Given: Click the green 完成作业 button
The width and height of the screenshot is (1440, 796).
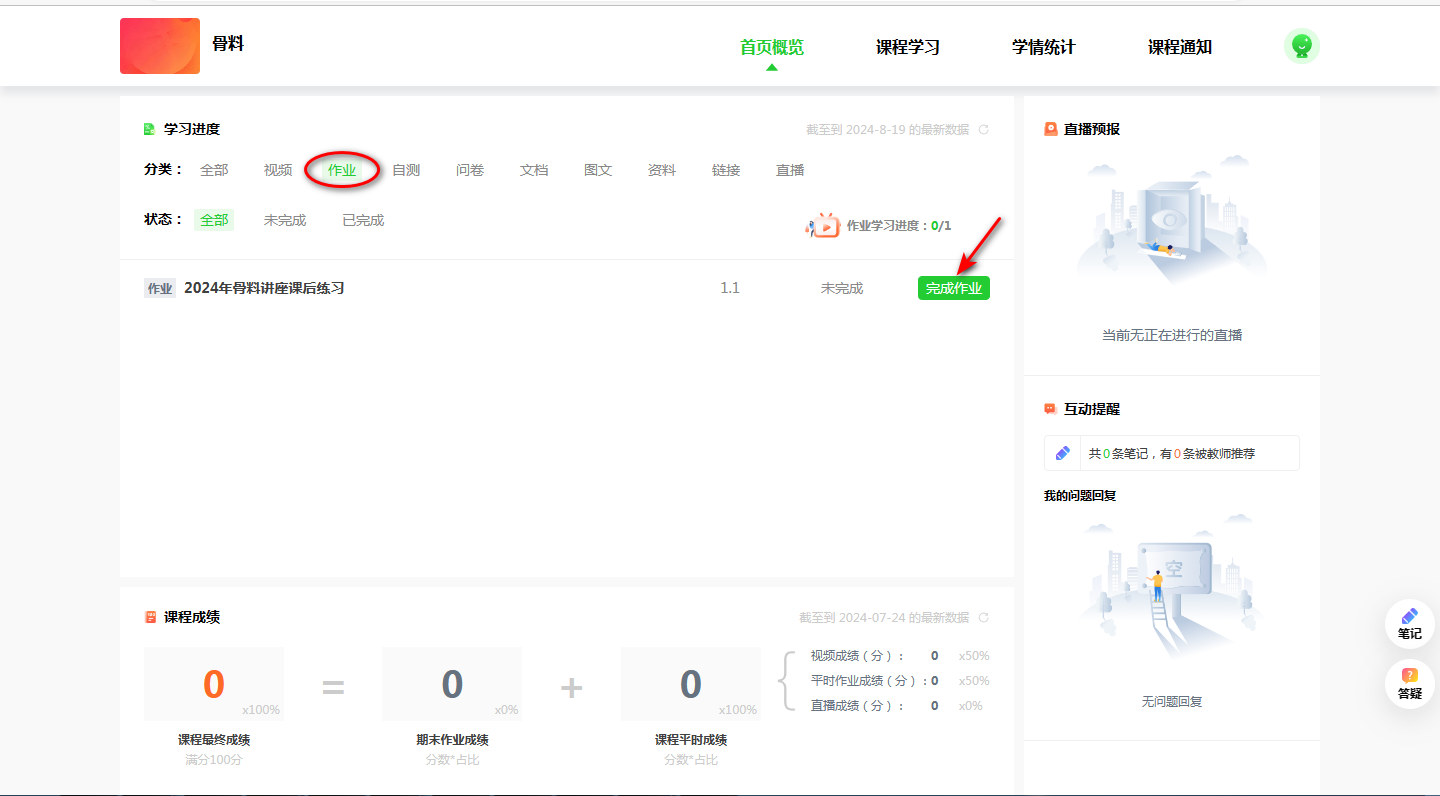Looking at the screenshot, I should click(953, 288).
